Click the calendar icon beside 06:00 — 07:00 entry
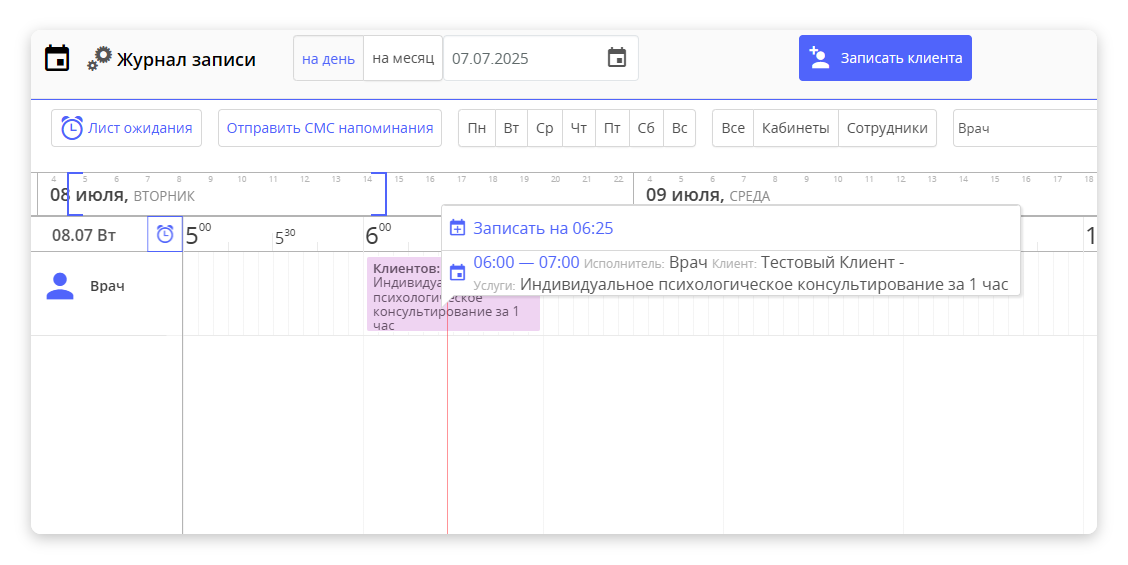 [458, 272]
